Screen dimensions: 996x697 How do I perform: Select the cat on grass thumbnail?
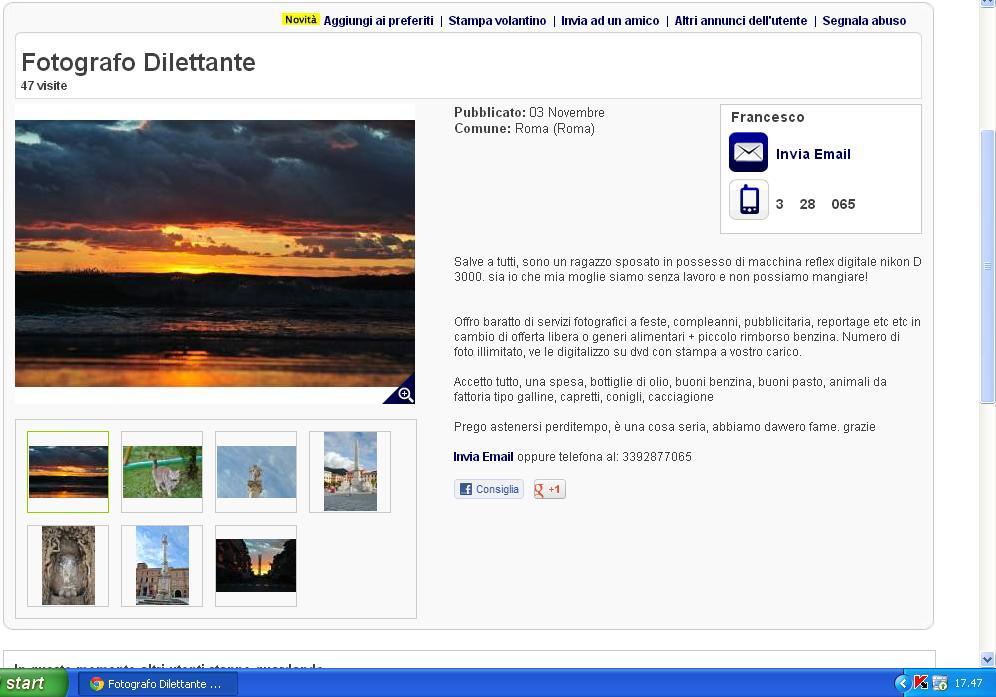pos(162,471)
